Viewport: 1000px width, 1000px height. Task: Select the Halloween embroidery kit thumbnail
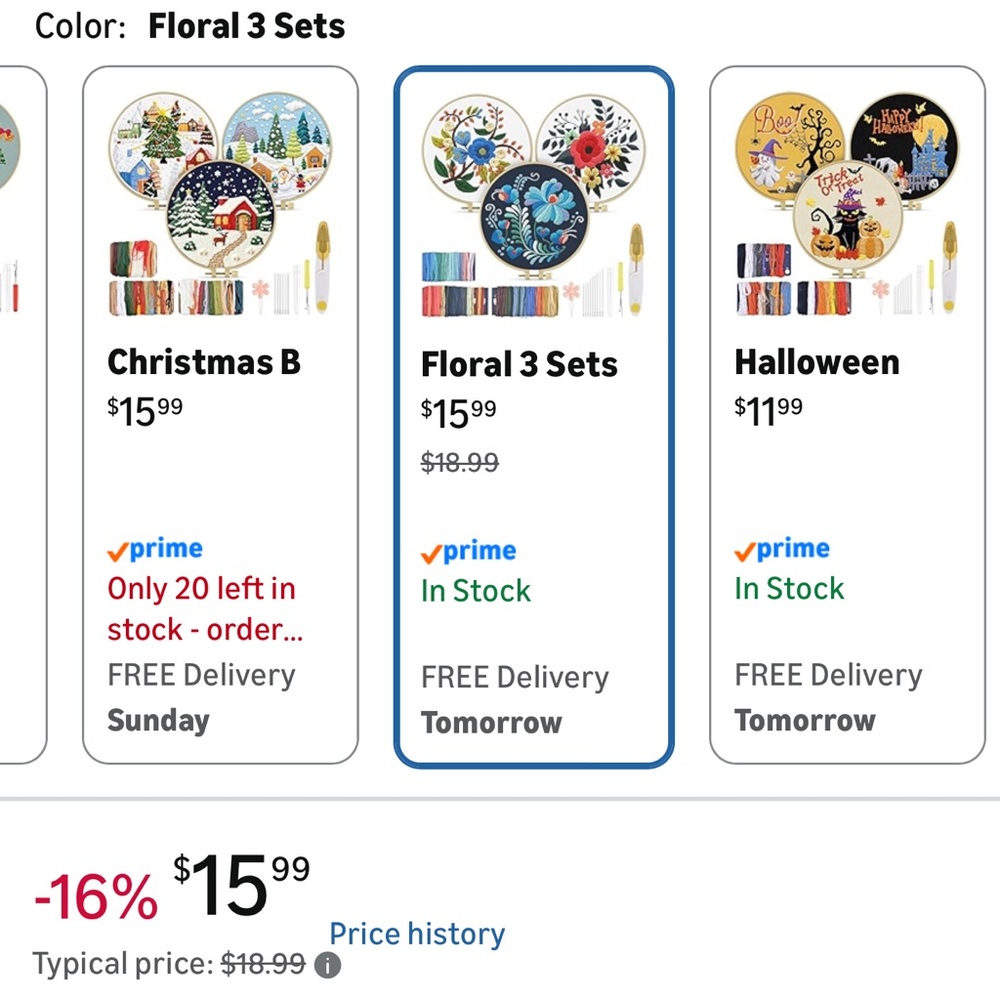(x=847, y=204)
